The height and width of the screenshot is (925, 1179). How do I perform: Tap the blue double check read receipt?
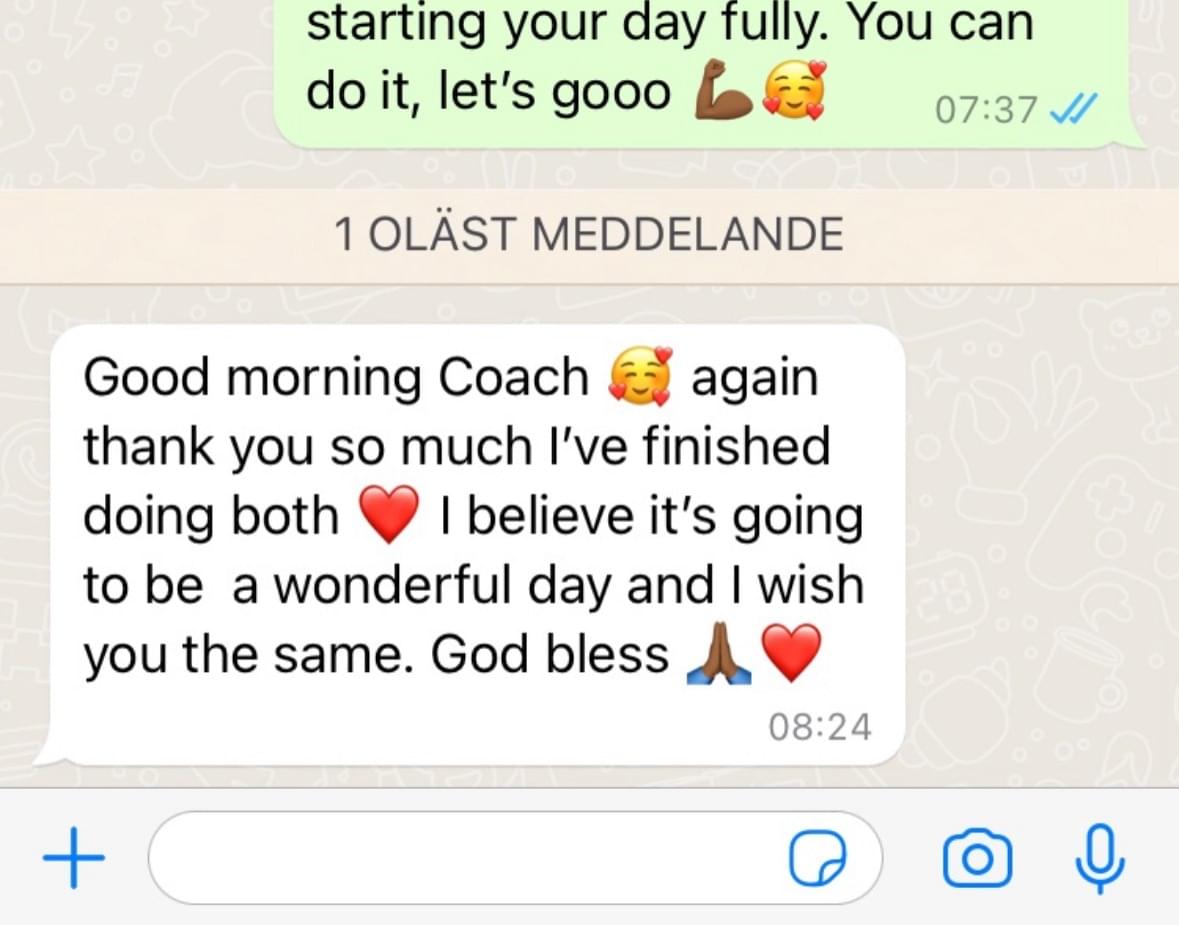(x=1074, y=110)
